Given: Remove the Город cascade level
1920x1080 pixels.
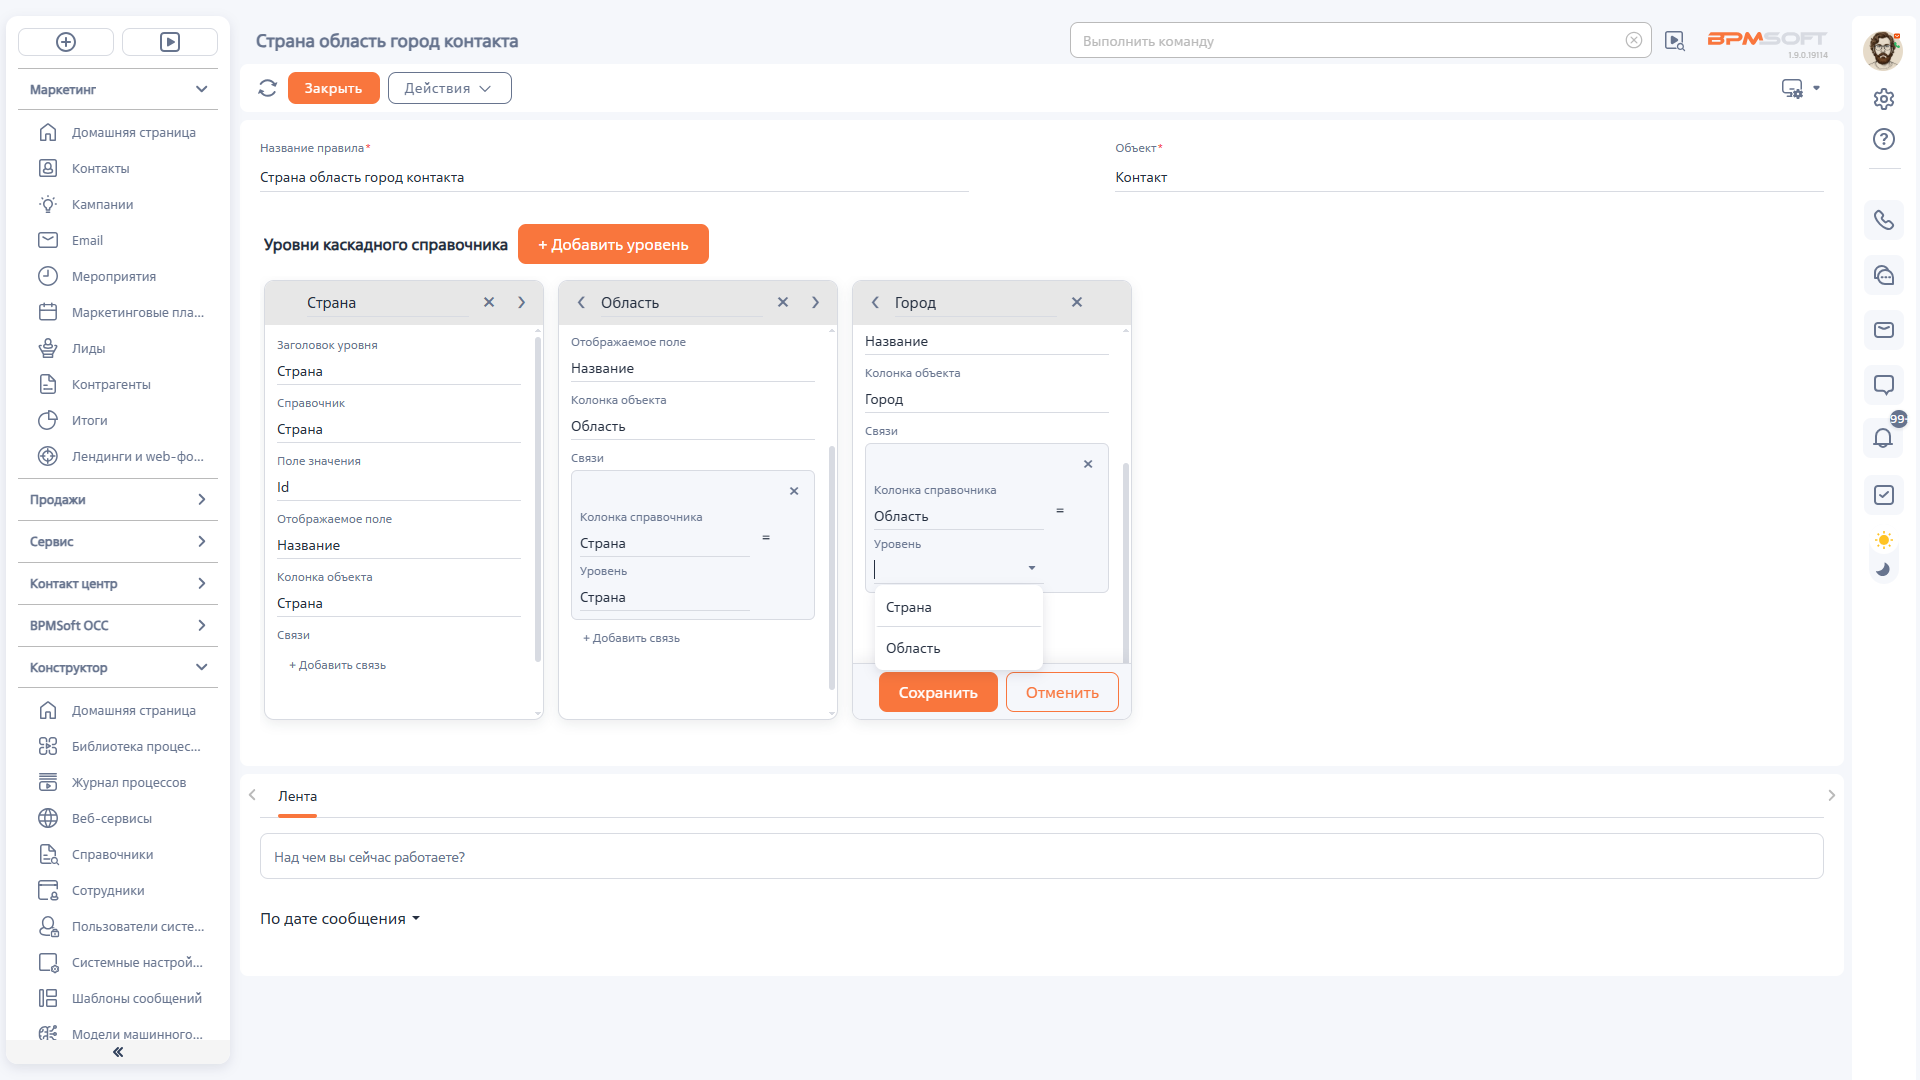Looking at the screenshot, I should pyautogui.click(x=1077, y=302).
